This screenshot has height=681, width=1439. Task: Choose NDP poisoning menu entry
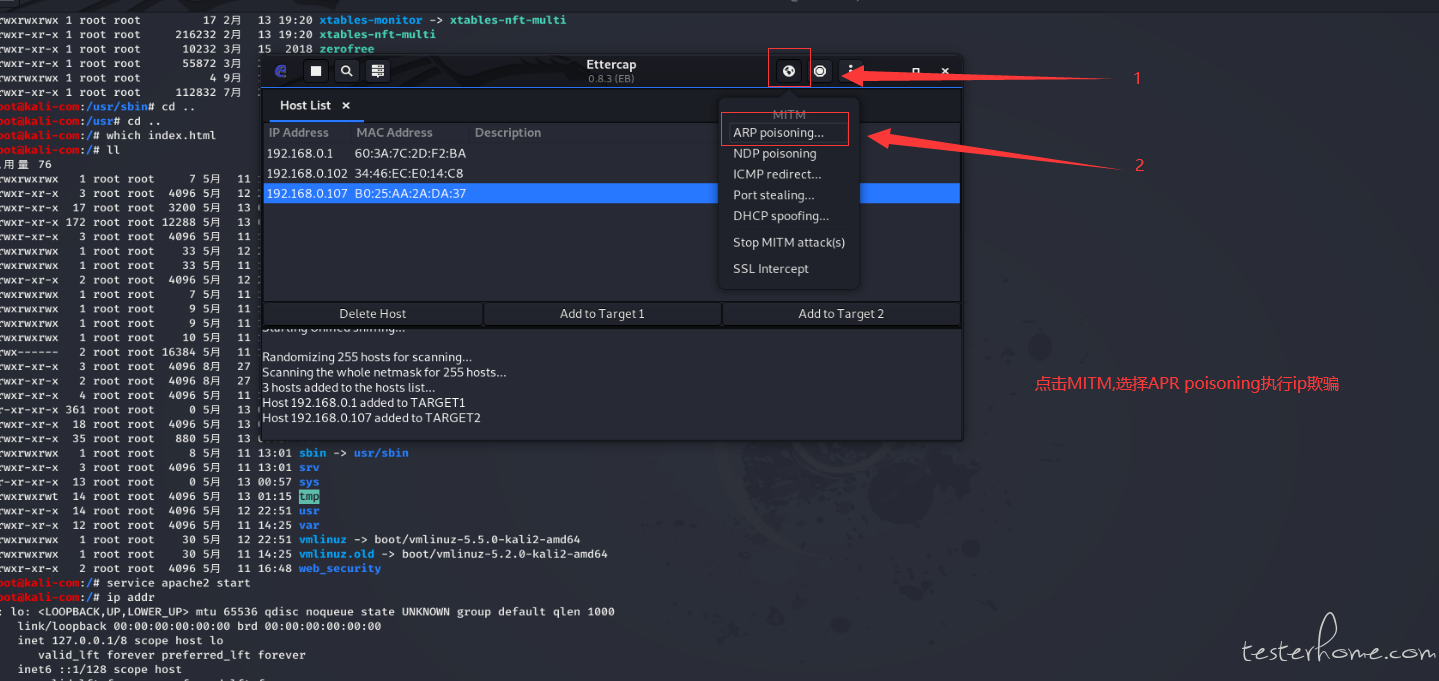774,154
